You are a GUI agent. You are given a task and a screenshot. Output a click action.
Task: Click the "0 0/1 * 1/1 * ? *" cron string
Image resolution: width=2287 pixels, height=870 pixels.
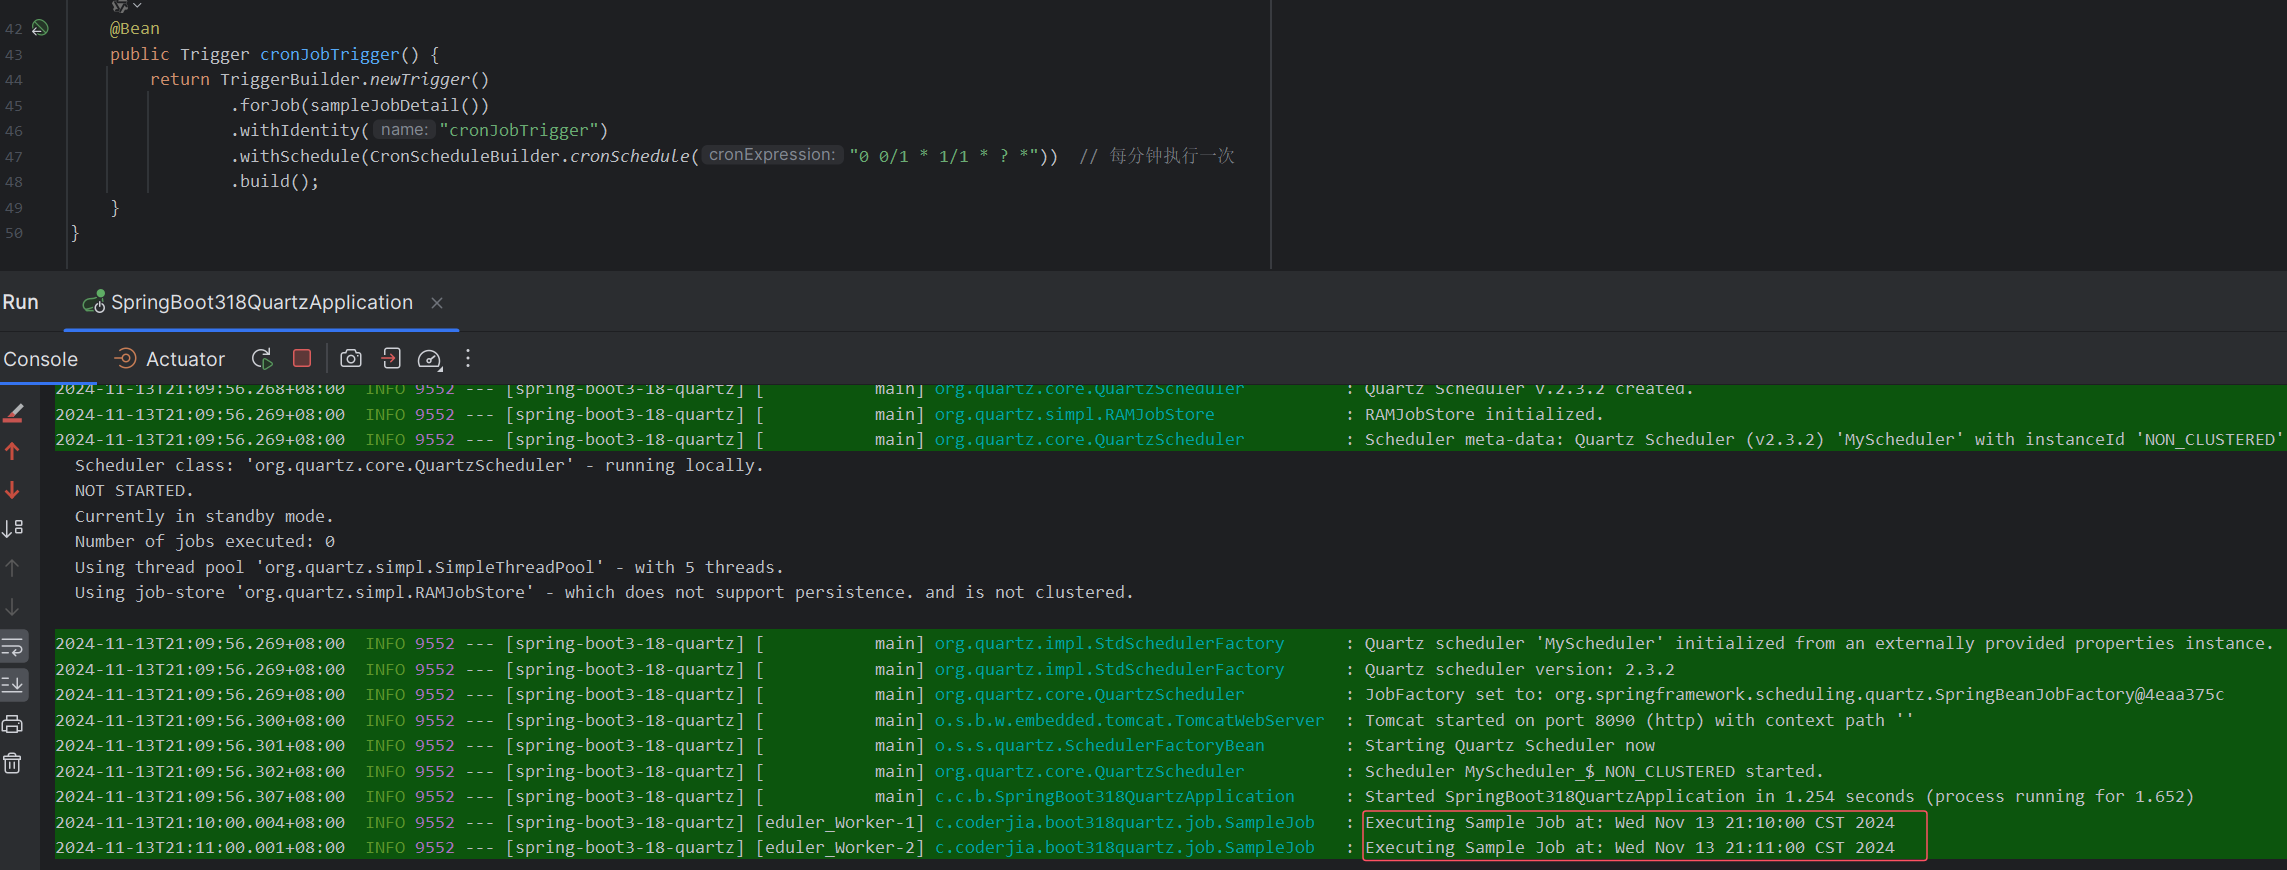(943, 156)
